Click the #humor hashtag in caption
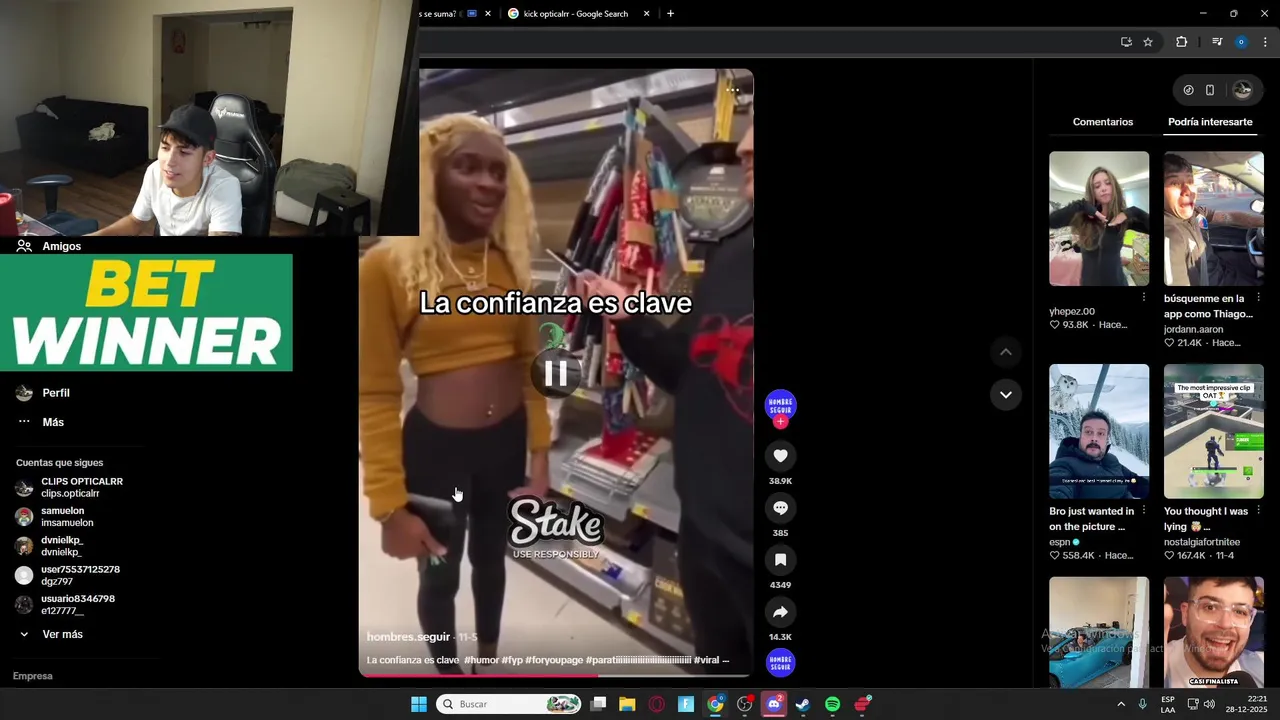Viewport: 1280px width, 720px height. (480, 660)
